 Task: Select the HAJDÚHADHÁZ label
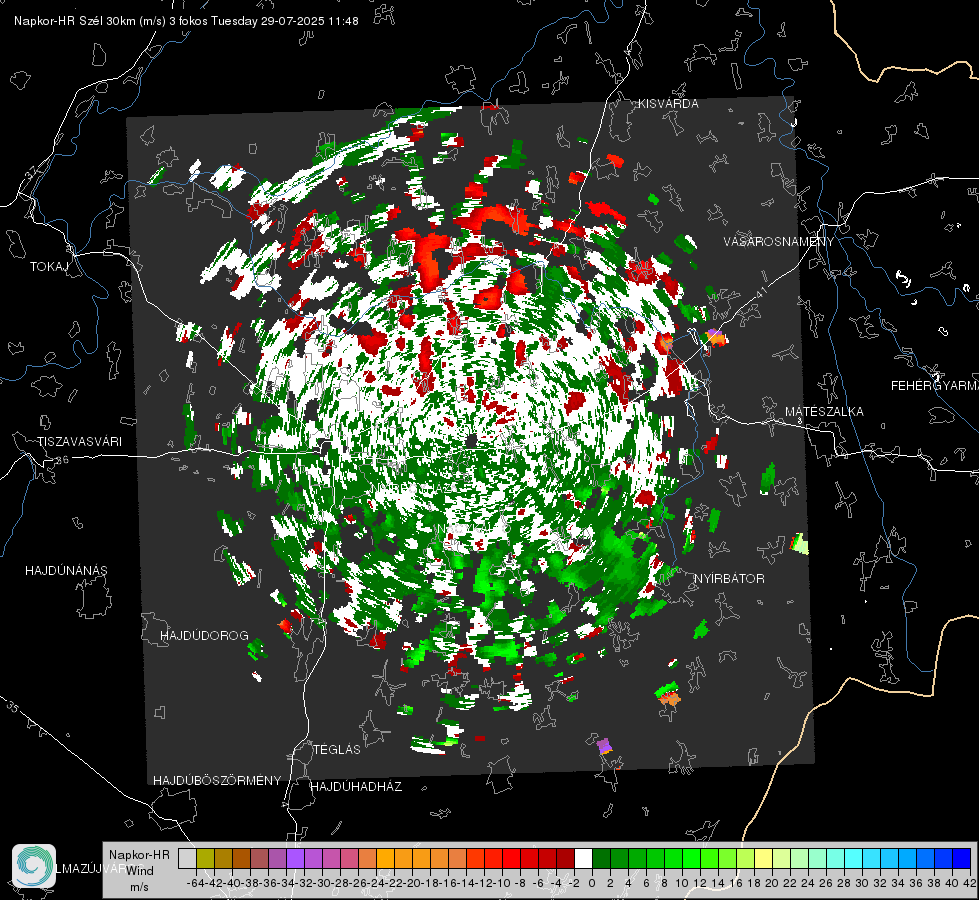[356, 786]
